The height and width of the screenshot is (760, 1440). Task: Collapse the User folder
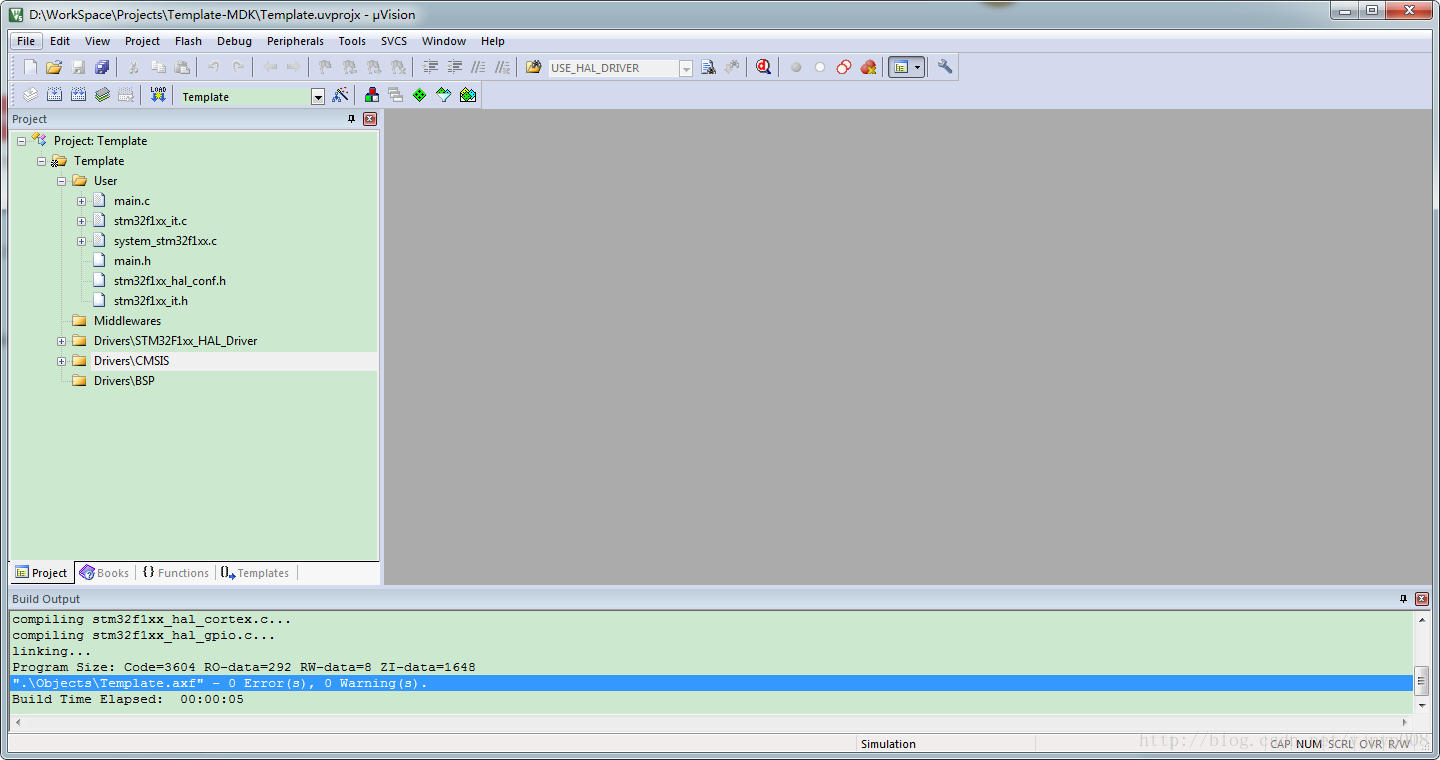tap(61, 181)
